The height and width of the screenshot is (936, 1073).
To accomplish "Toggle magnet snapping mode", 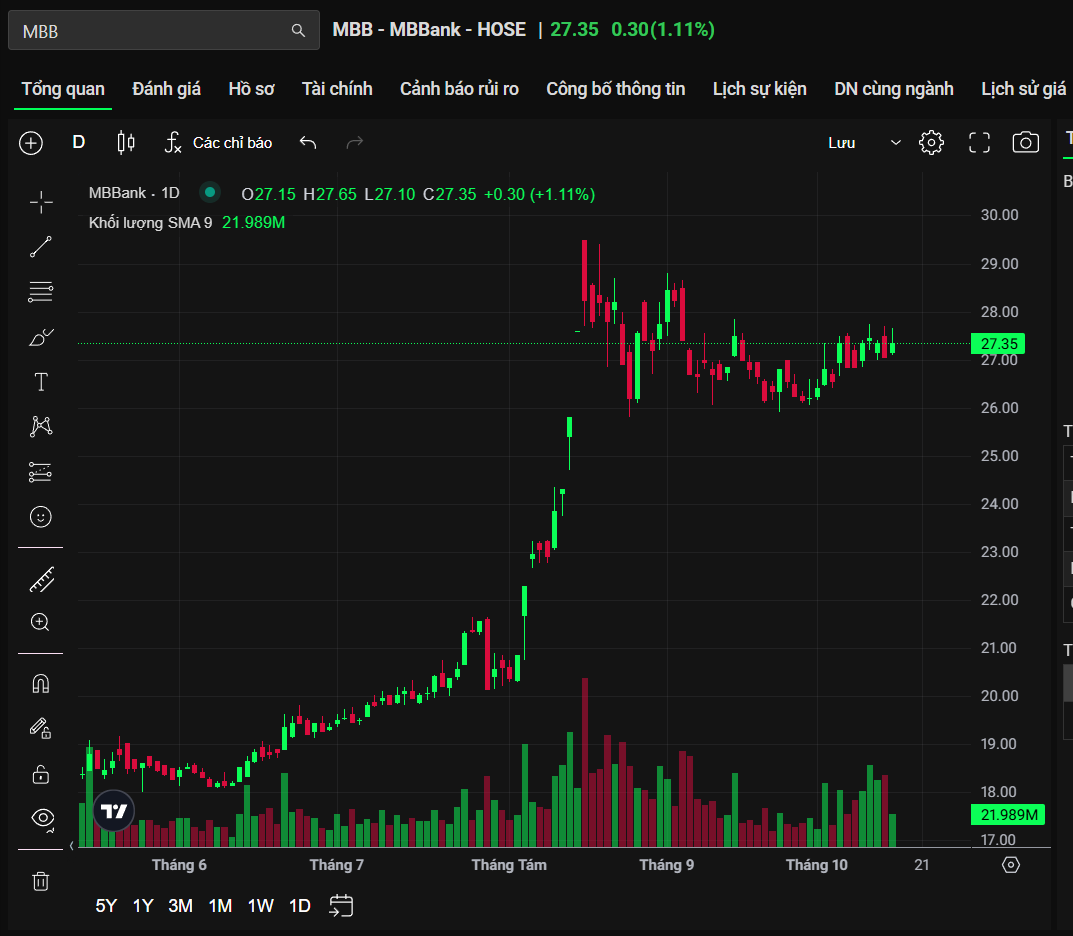I will tap(41, 684).
